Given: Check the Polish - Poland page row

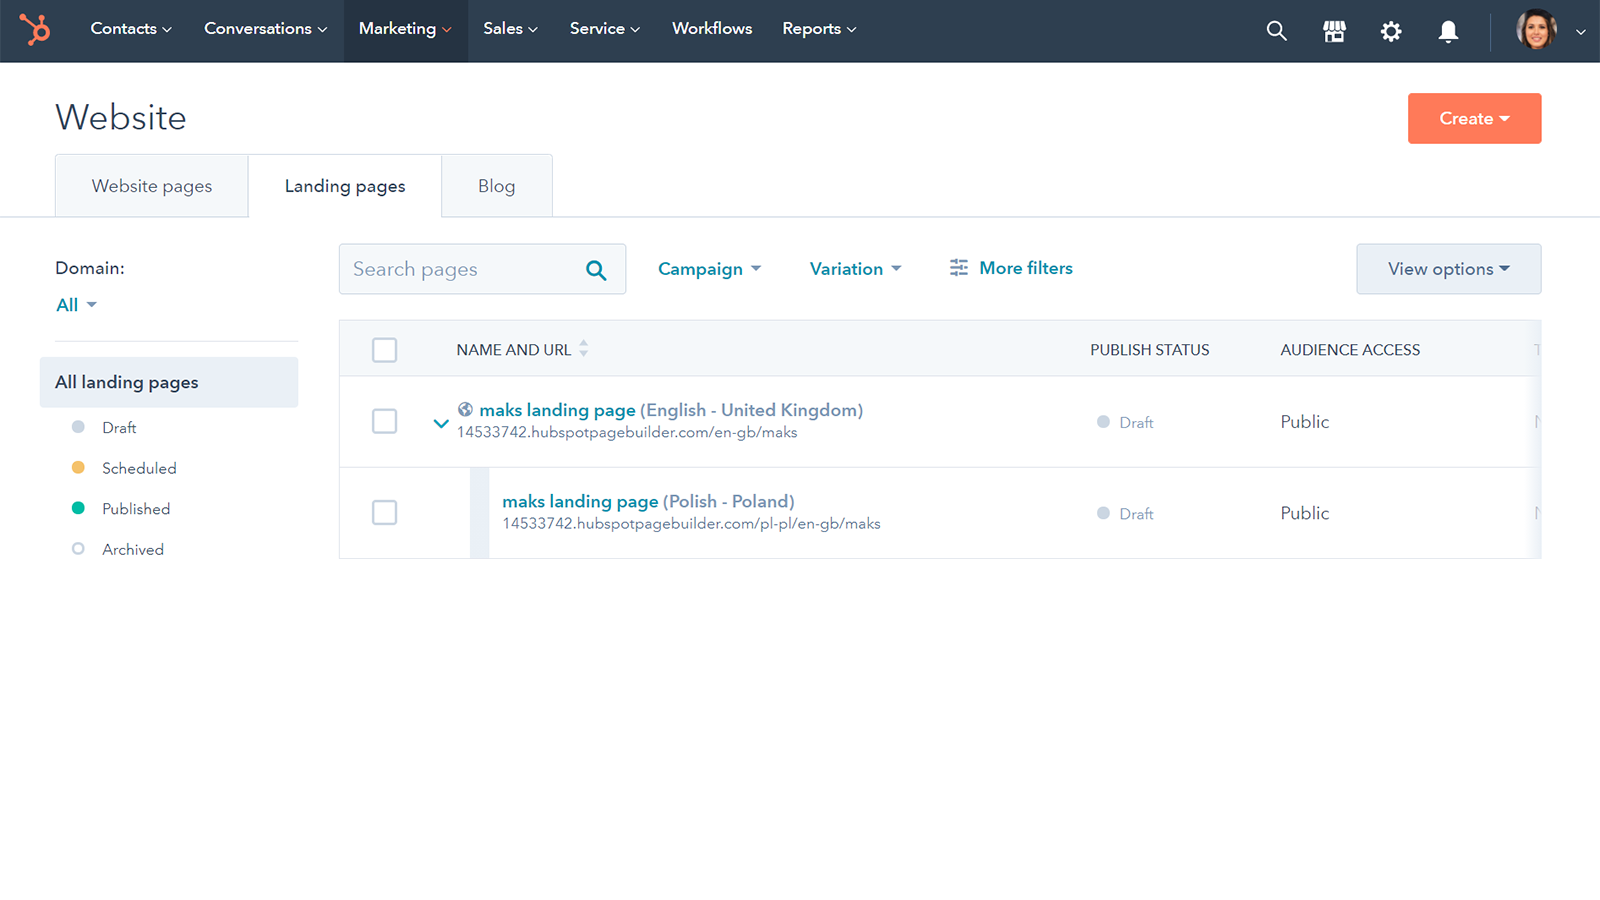Looking at the screenshot, I should point(384,513).
